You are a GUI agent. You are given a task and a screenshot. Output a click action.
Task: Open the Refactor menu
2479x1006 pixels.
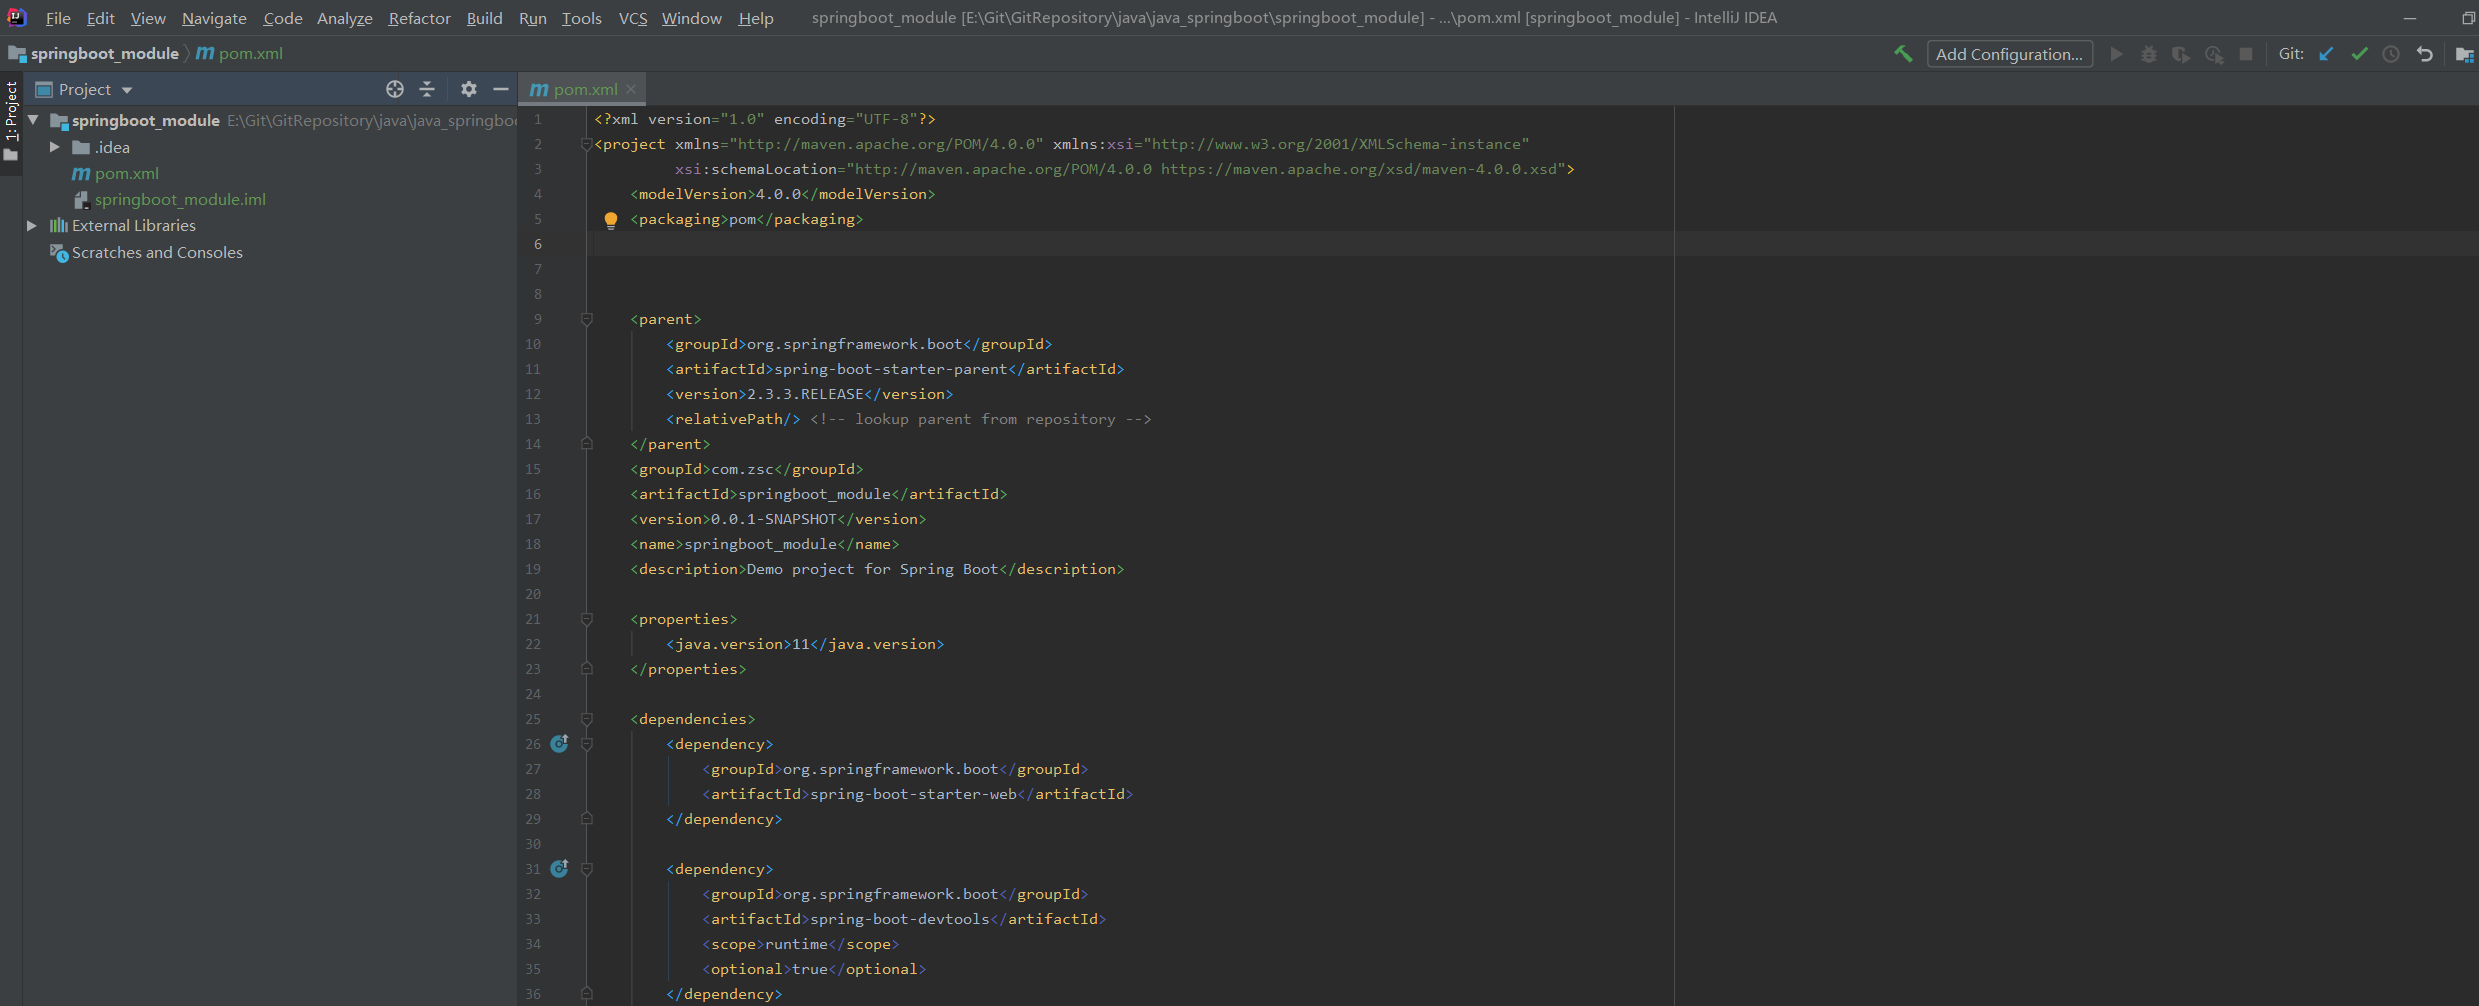click(x=419, y=18)
